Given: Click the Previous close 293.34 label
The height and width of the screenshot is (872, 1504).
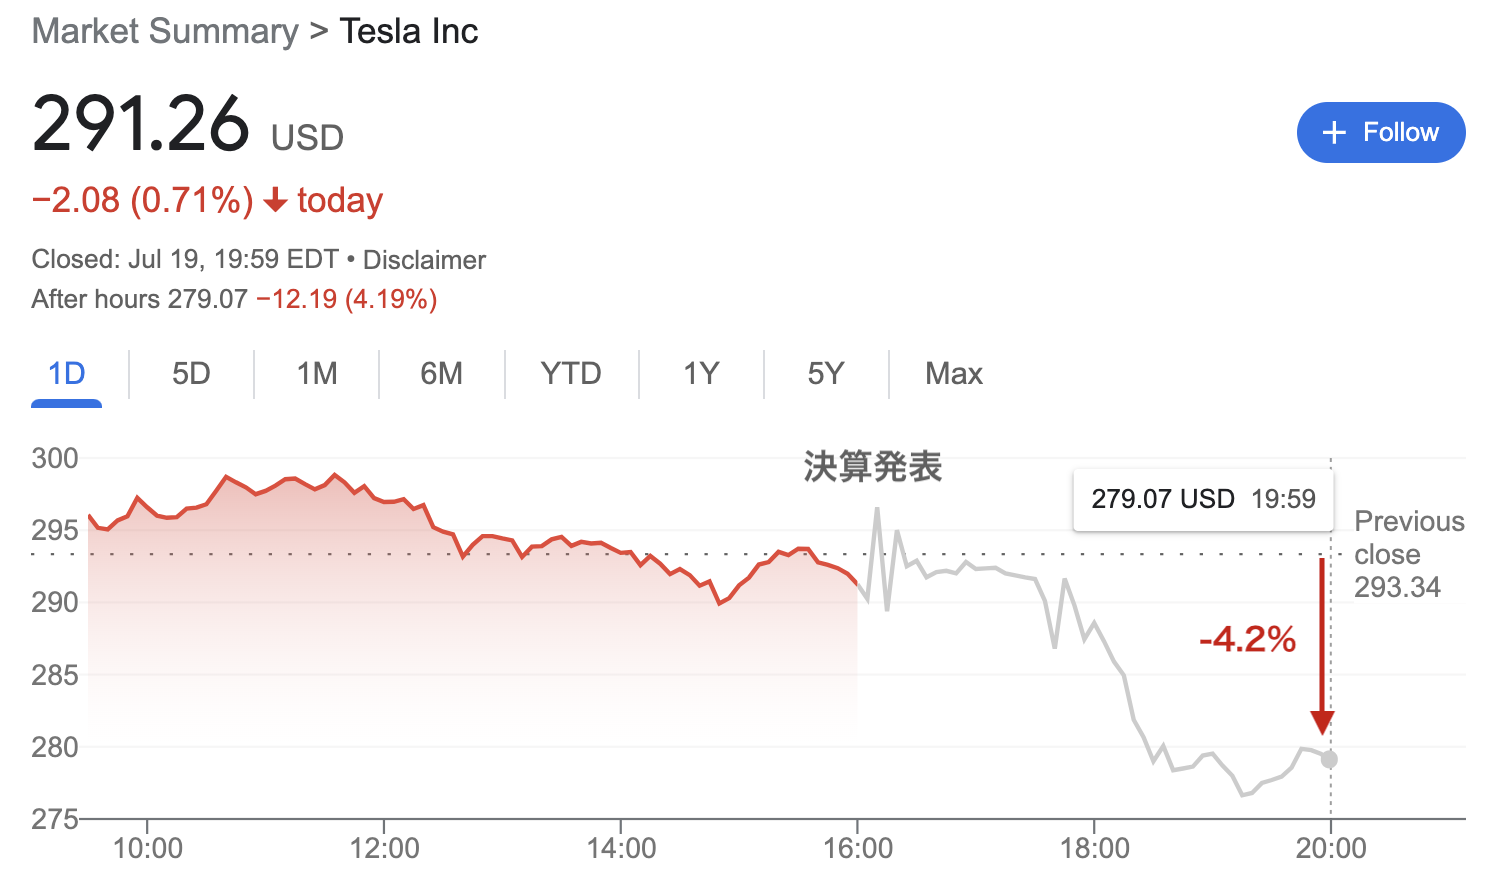Looking at the screenshot, I should (x=1408, y=554).
